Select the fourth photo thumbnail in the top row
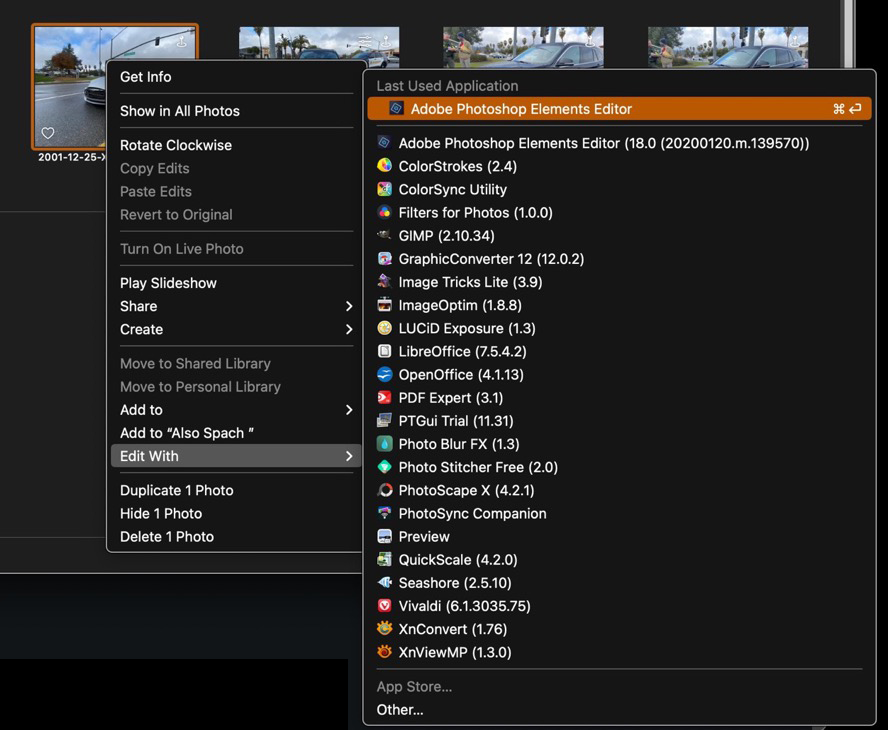Image resolution: width=888 pixels, height=730 pixels. point(728,46)
